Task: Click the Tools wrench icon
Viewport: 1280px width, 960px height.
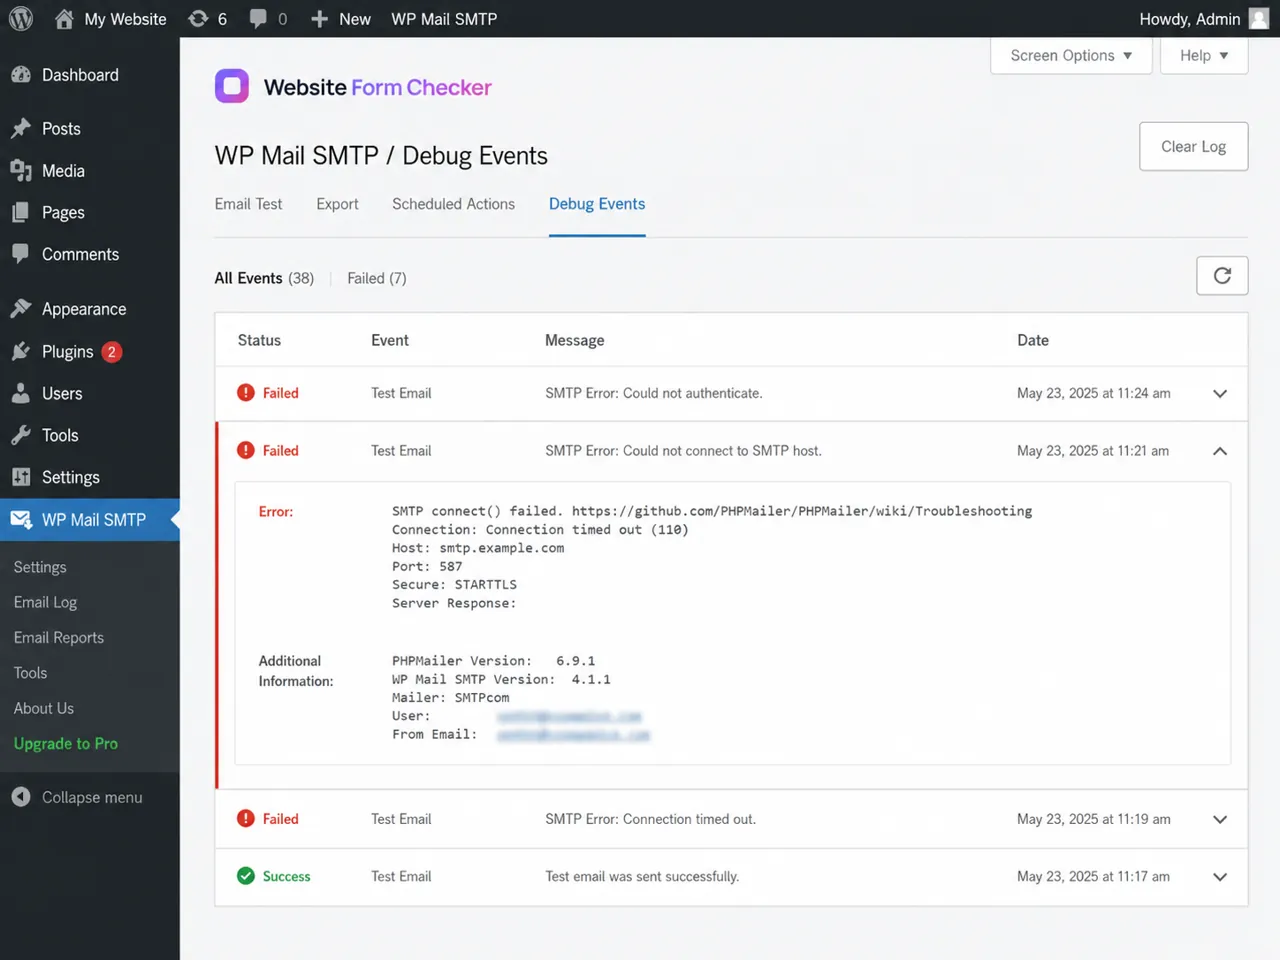Action: click(x=21, y=436)
